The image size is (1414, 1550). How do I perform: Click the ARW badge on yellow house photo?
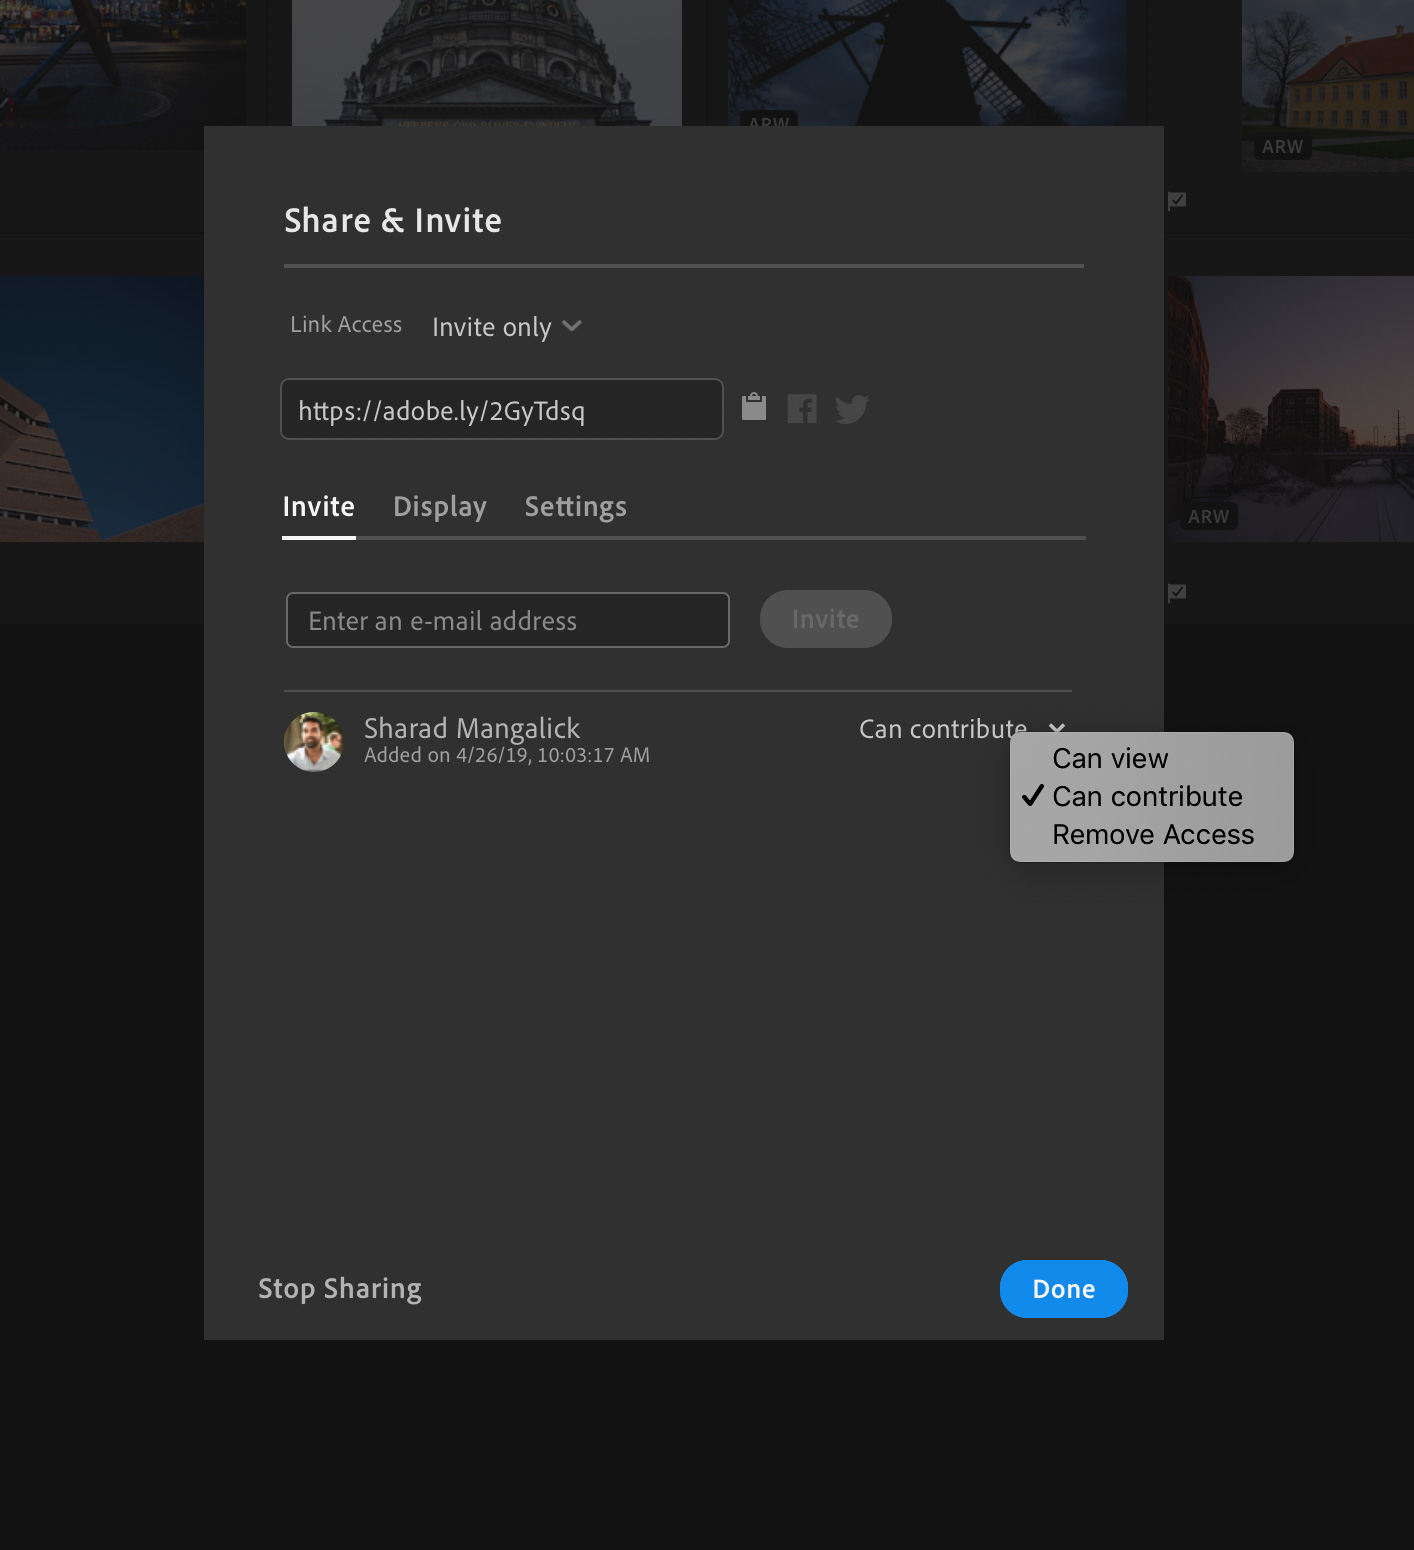[x=1282, y=147]
